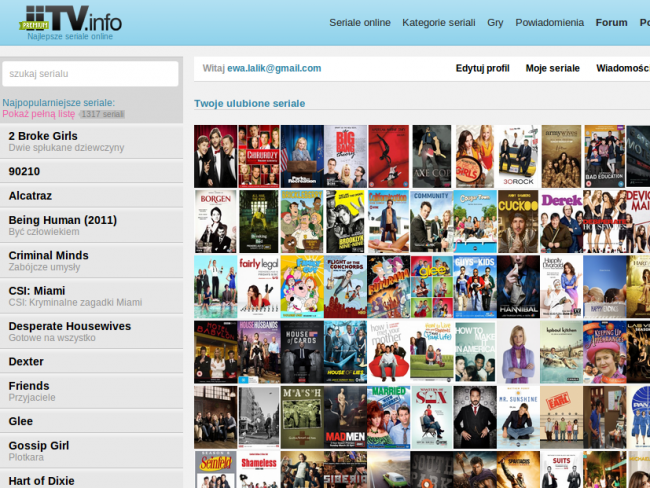Open the Guys with Kids poster
Image resolution: width=650 pixels, height=488 pixels.
tap(475, 287)
